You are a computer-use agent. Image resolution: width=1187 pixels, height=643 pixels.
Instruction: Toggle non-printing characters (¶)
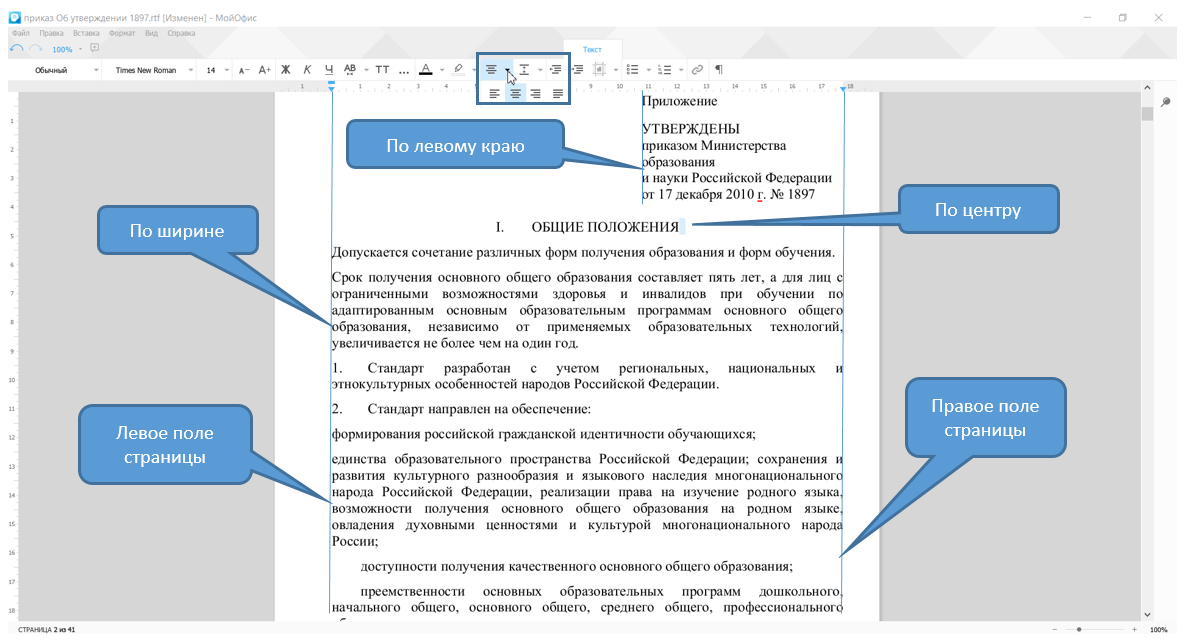coord(719,70)
